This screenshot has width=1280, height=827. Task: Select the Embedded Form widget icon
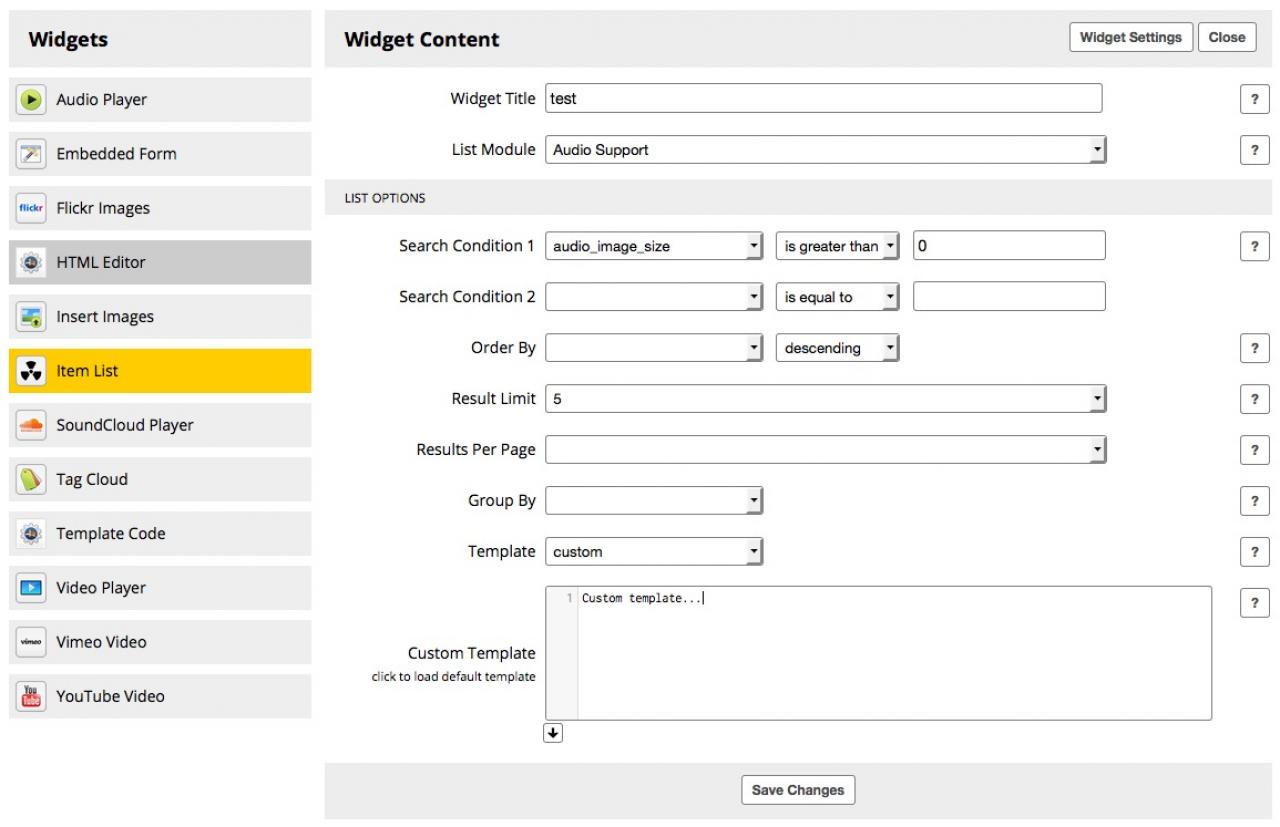pos(31,154)
